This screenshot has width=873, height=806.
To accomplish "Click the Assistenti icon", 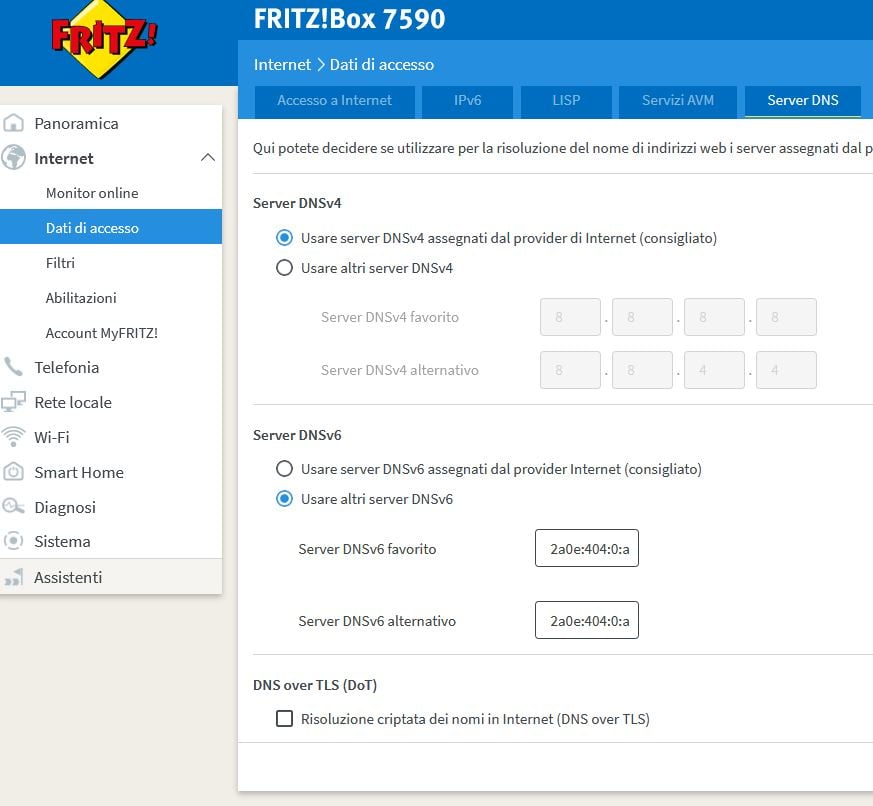I will [x=13, y=577].
